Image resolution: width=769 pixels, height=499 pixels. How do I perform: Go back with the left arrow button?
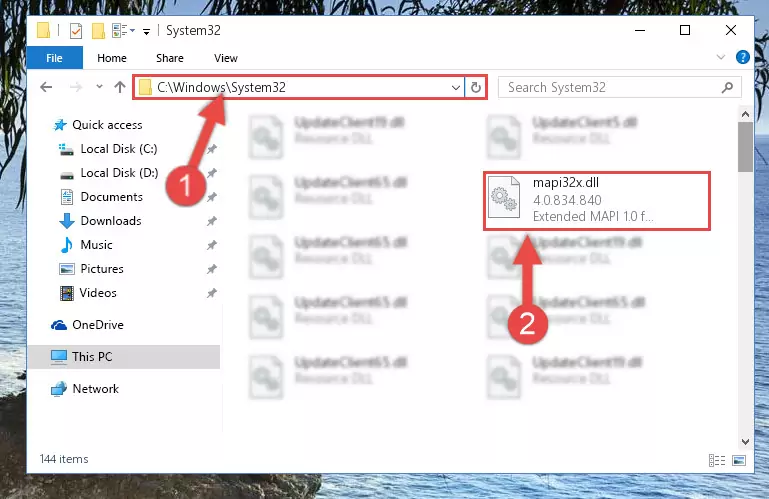pos(46,87)
